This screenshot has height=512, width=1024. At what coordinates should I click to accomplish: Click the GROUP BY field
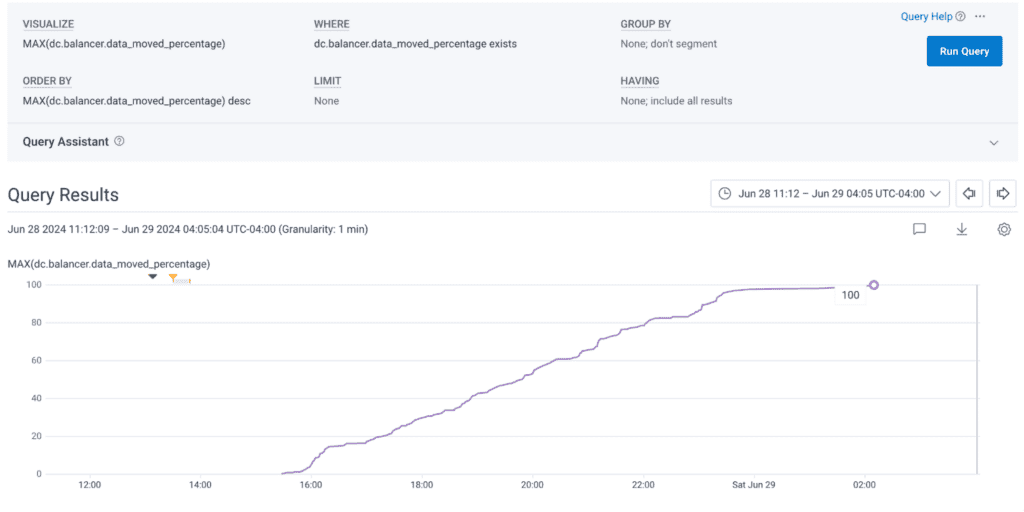[x=668, y=44]
